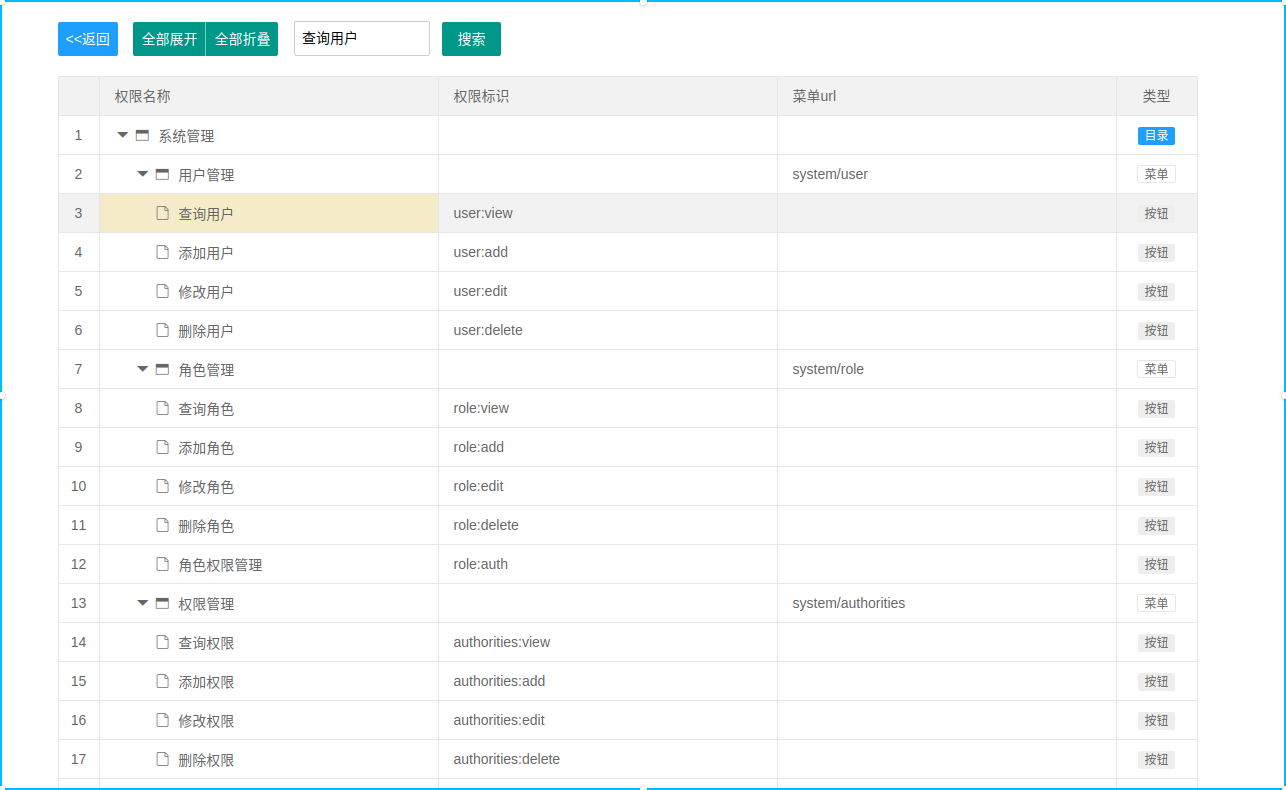Click the document icon beside 查询用户

point(161,212)
